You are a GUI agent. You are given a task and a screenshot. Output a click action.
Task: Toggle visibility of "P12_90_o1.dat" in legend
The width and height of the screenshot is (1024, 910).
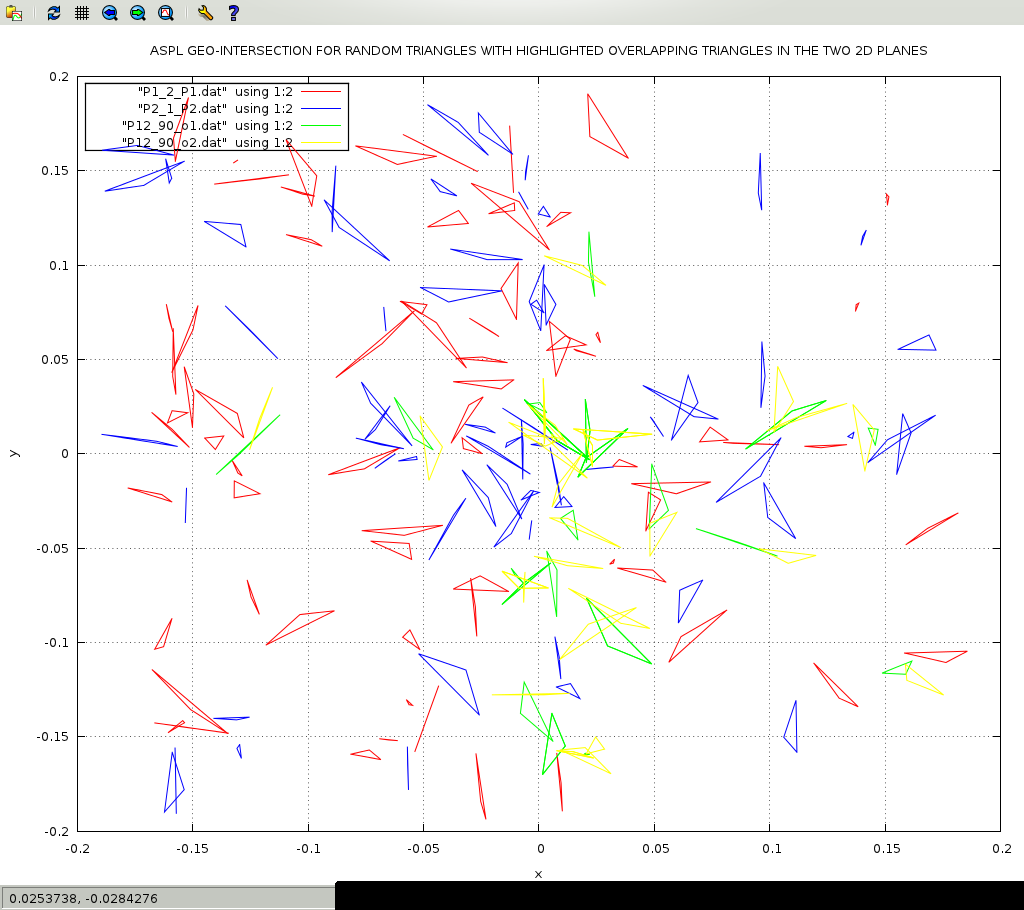[x=206, y=125]
